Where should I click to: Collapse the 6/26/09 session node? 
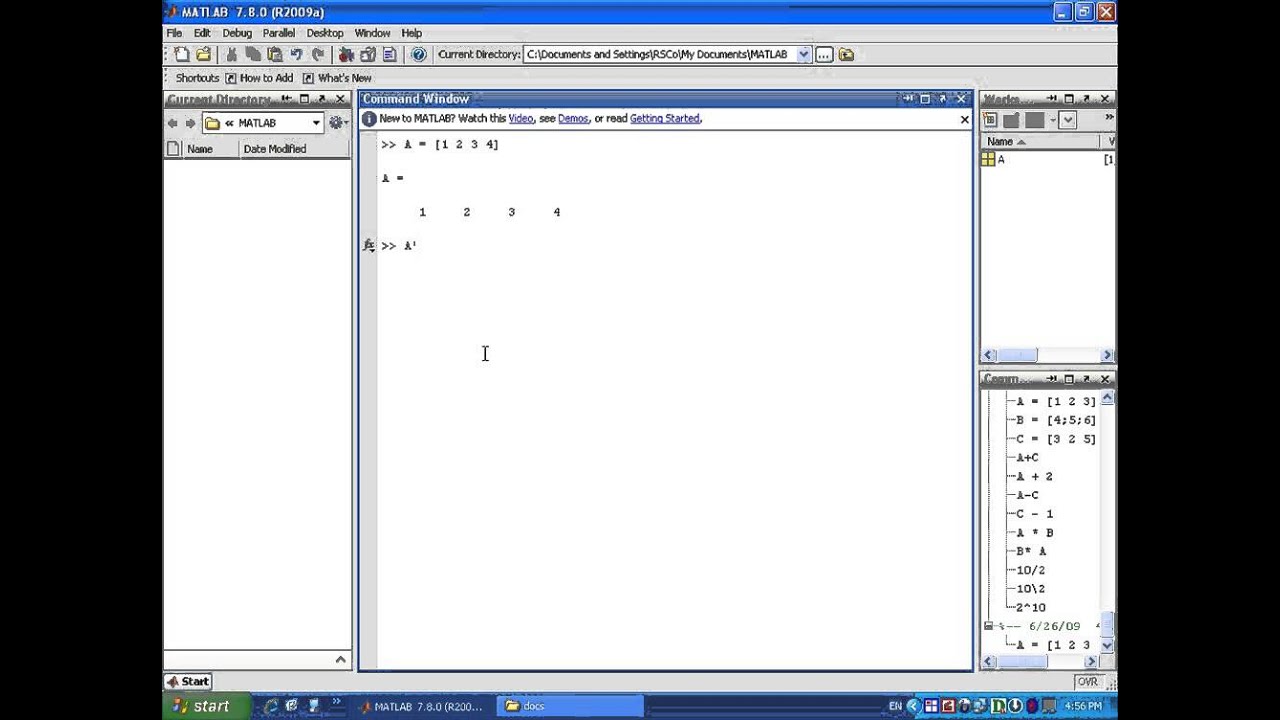click(x=988, y=626)
